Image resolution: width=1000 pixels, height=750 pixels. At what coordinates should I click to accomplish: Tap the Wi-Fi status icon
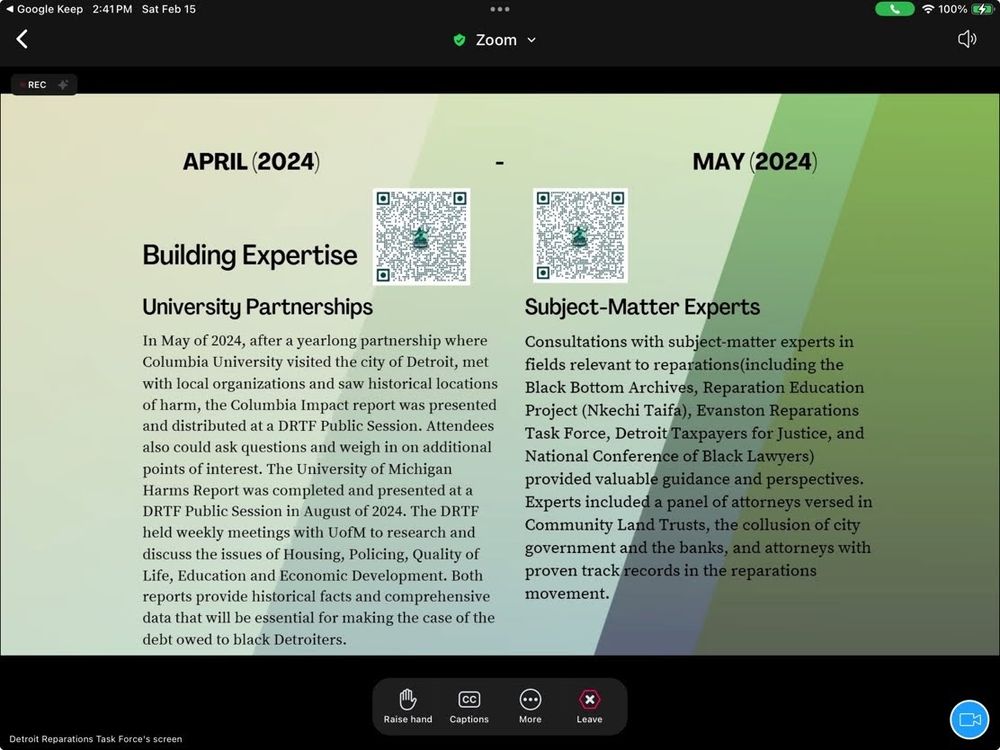click(928, 9)
